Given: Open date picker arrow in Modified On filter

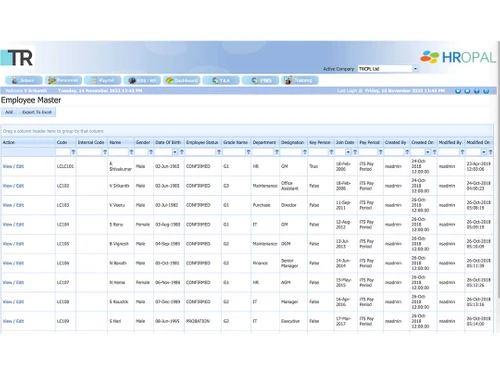Looking at the screenshot, I should coord(483,152).
